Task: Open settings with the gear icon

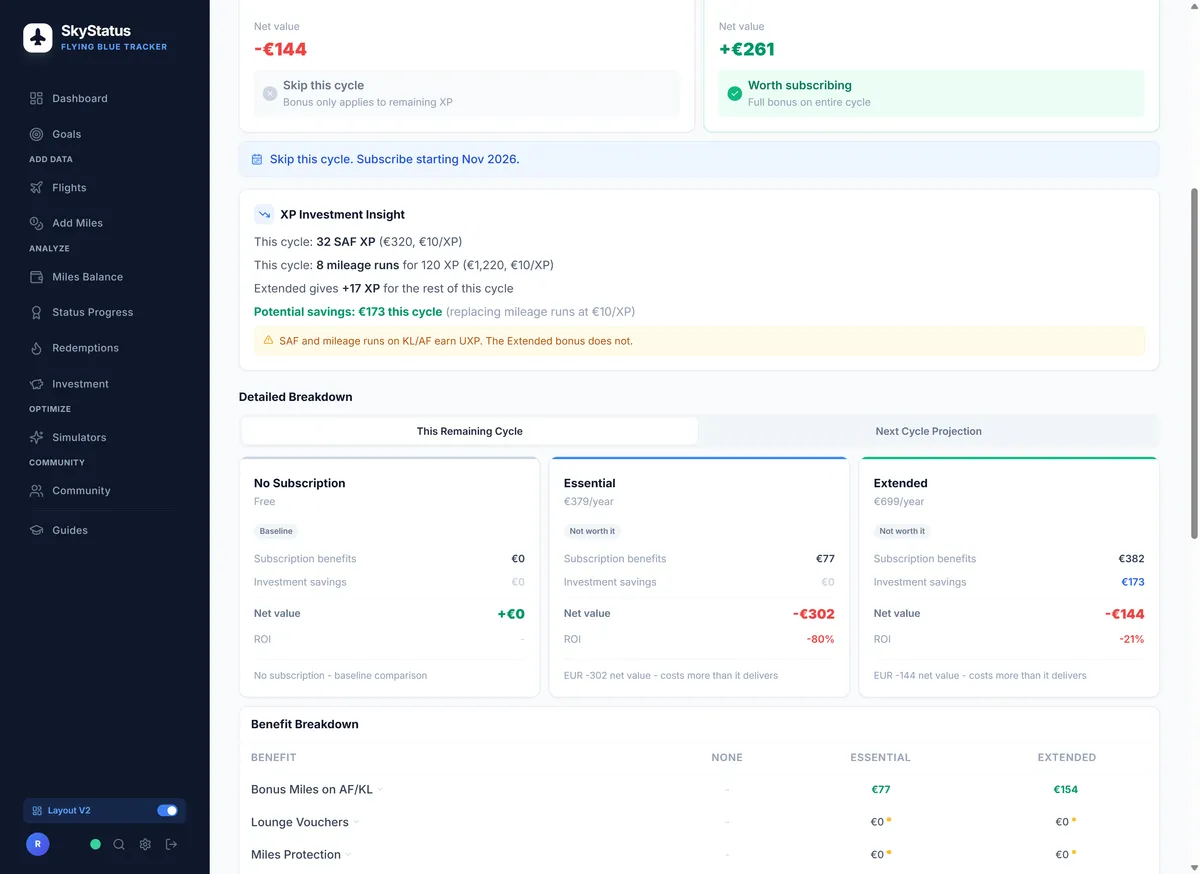Action: coord(145,844)
